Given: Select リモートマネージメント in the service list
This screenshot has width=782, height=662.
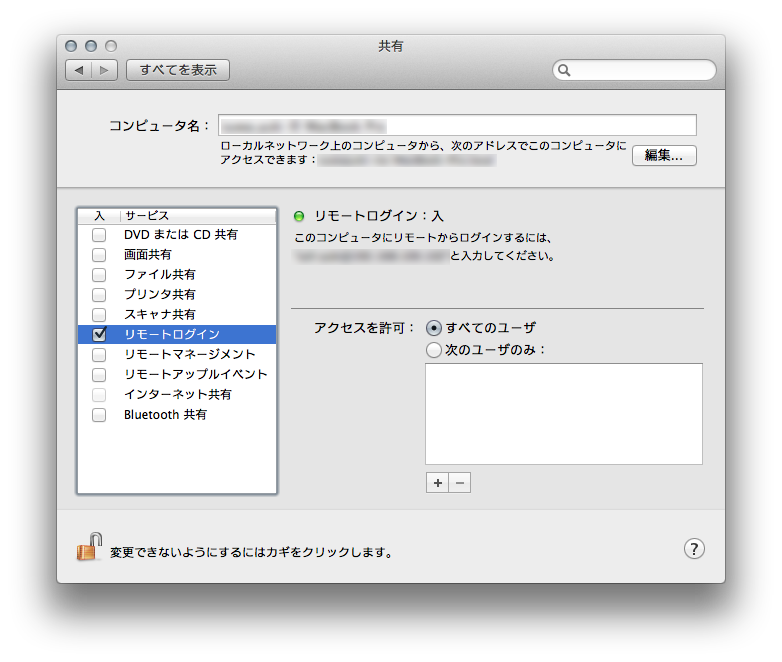Looking at the screenshot, I should [x=189, y=355].
